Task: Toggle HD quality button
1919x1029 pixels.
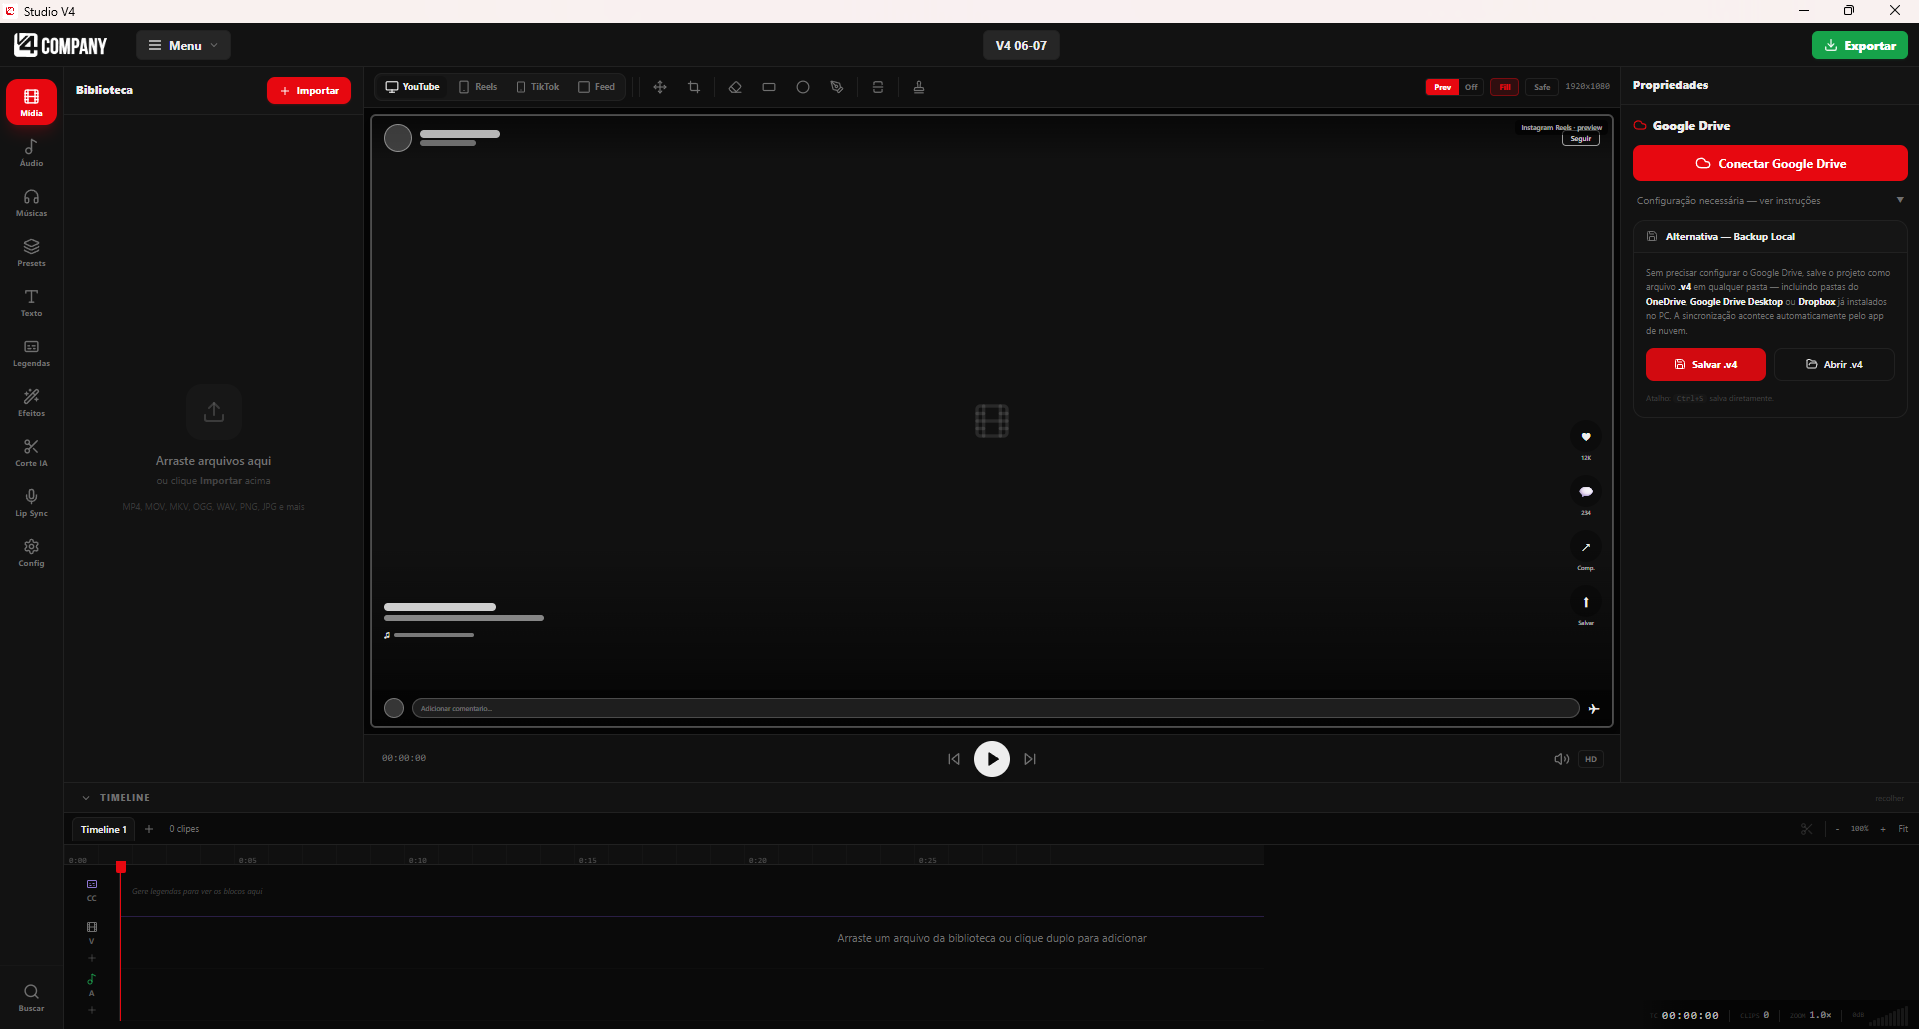Action: tap(1591, 759)
